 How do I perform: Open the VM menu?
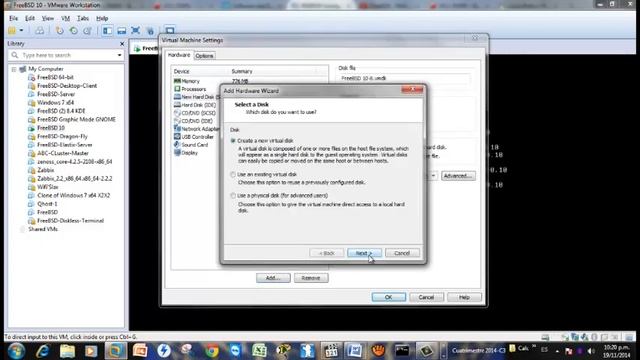(65, 18)
